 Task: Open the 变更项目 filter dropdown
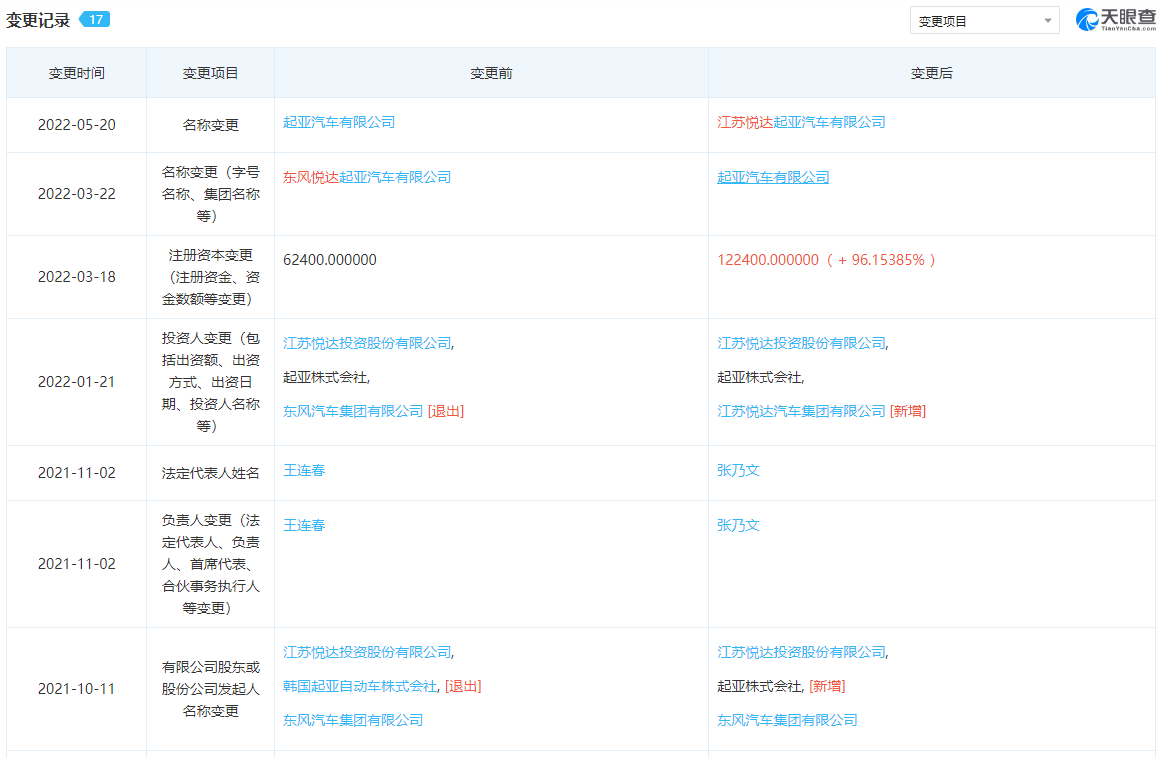[x=984, y=21]
